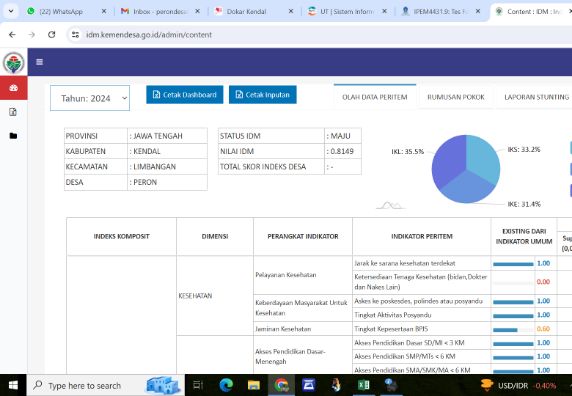Close the Dokar Kendal browser tab
Viewport: 572px width, 396px height.
pyautogui.click(x=291, y=11)
